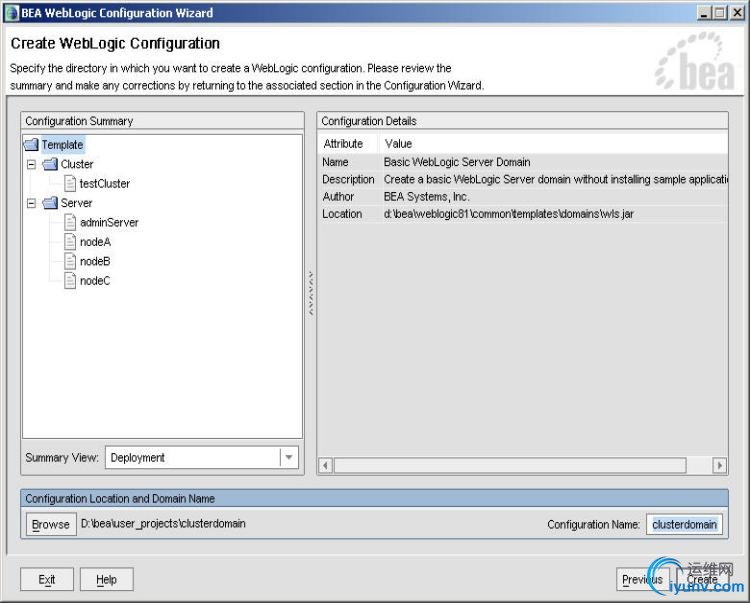The image size is (750, 603).
Task: Click 'Basic WebLogic Server Domain' value
Action: pyautogui.click(x=457, y=162)
